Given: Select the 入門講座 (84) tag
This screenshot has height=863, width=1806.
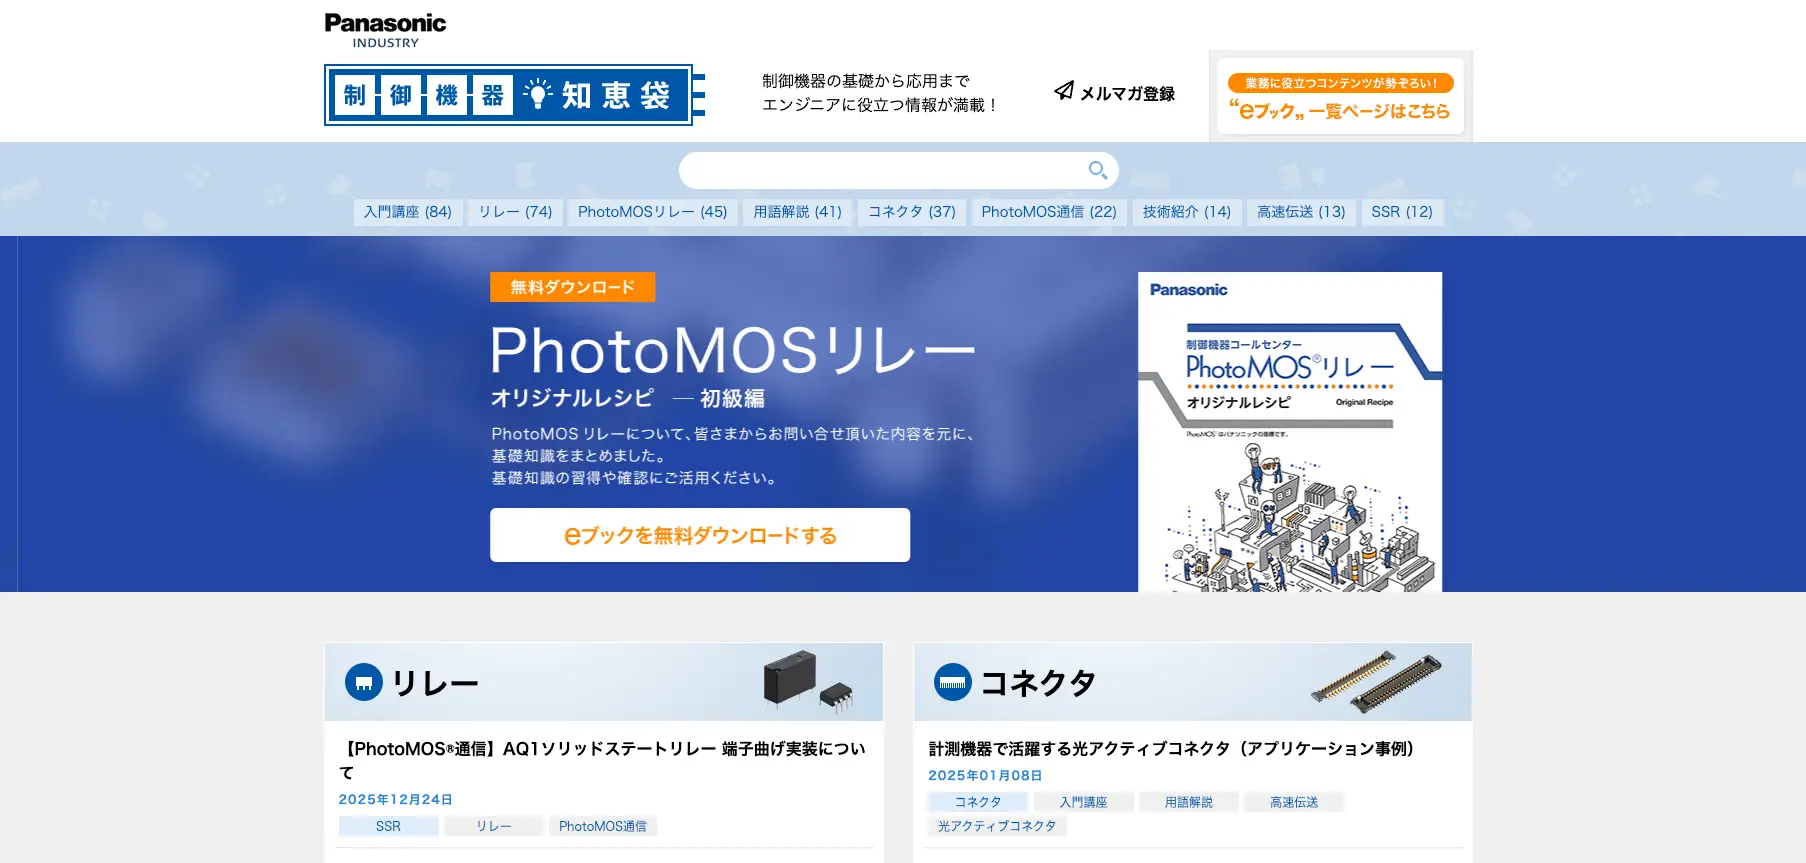Looking at the screenshot, I should point(407,212).
